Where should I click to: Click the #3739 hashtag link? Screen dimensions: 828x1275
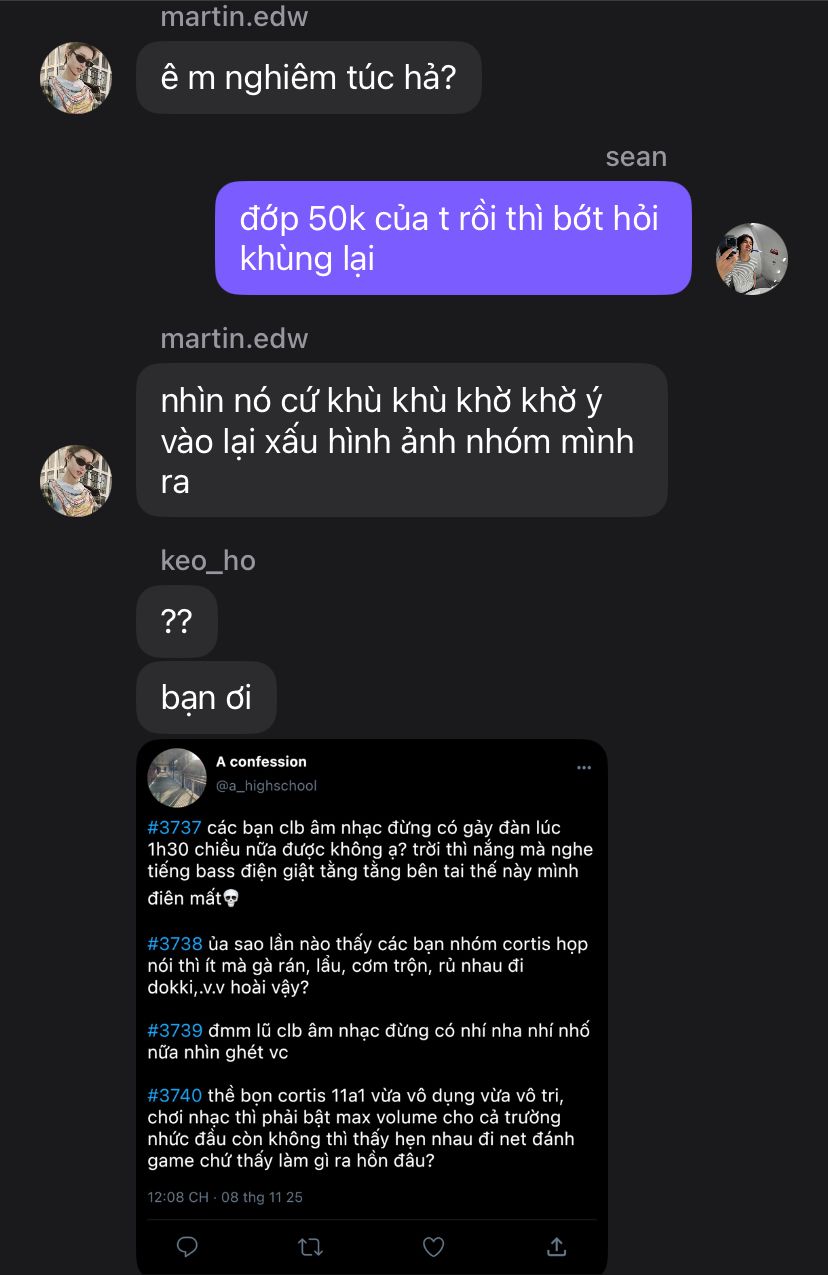[174, 1030]
